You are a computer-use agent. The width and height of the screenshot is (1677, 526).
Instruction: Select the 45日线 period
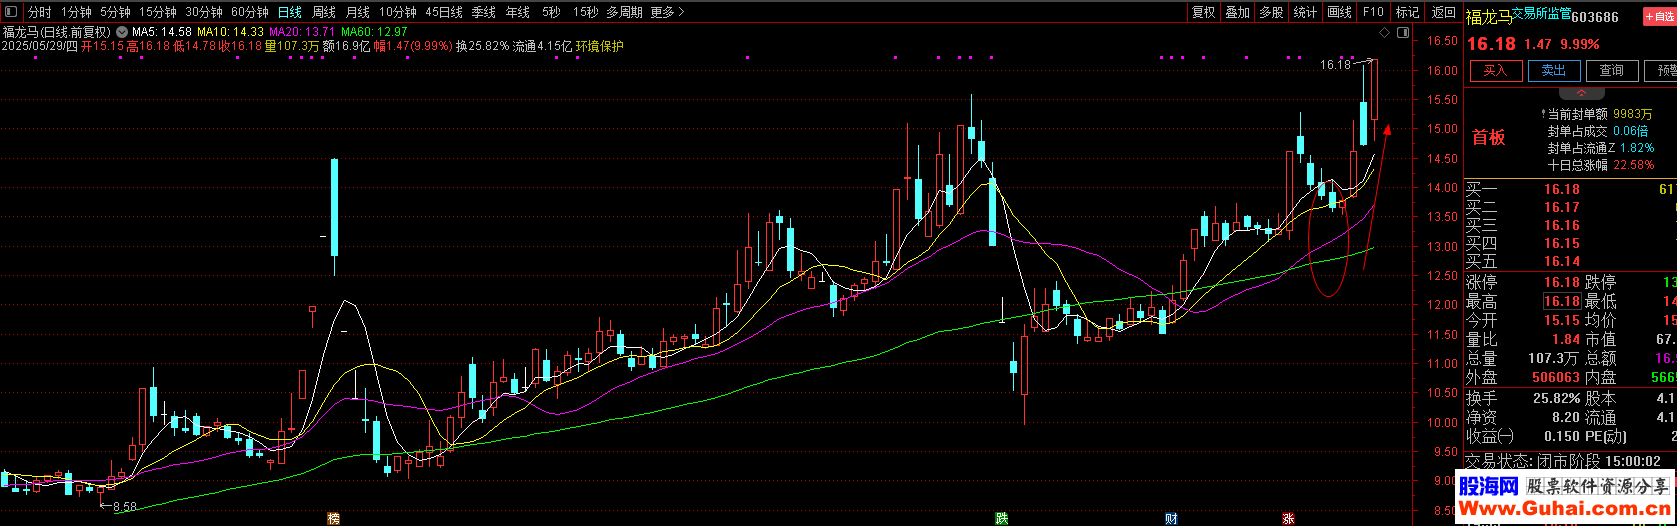[443, 12]
